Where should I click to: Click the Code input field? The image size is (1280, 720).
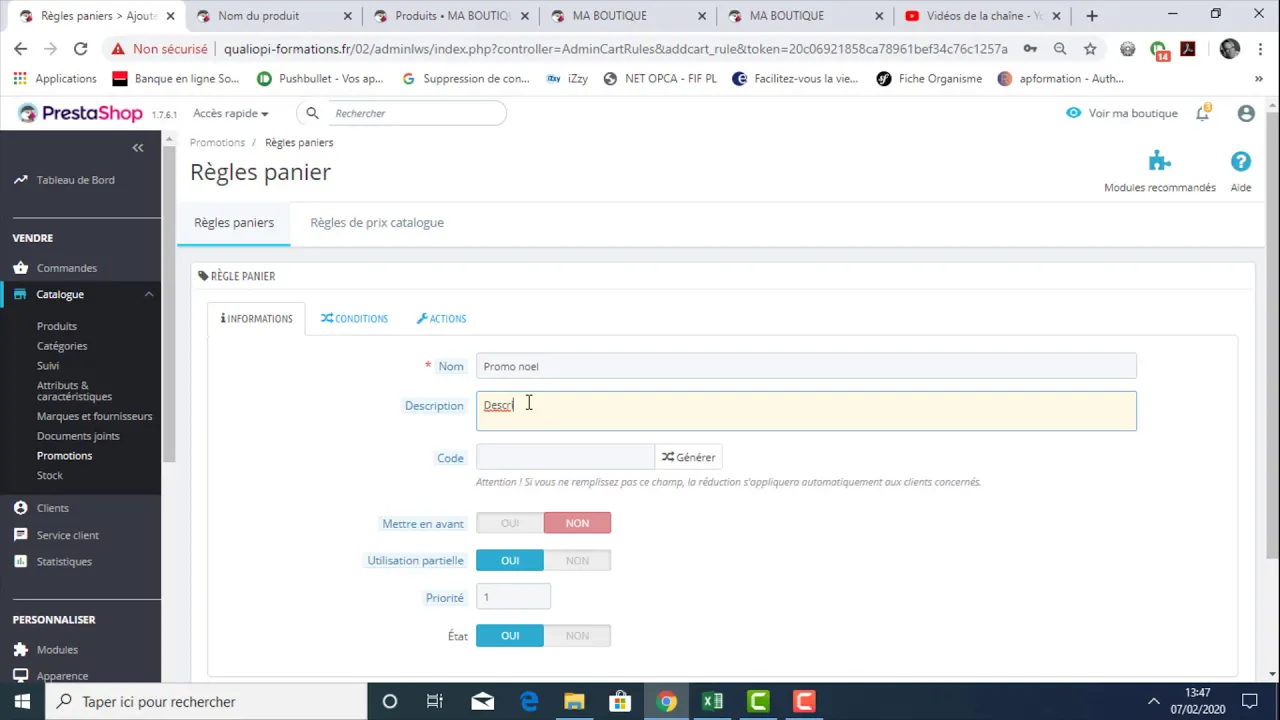(x=565, y=457)
